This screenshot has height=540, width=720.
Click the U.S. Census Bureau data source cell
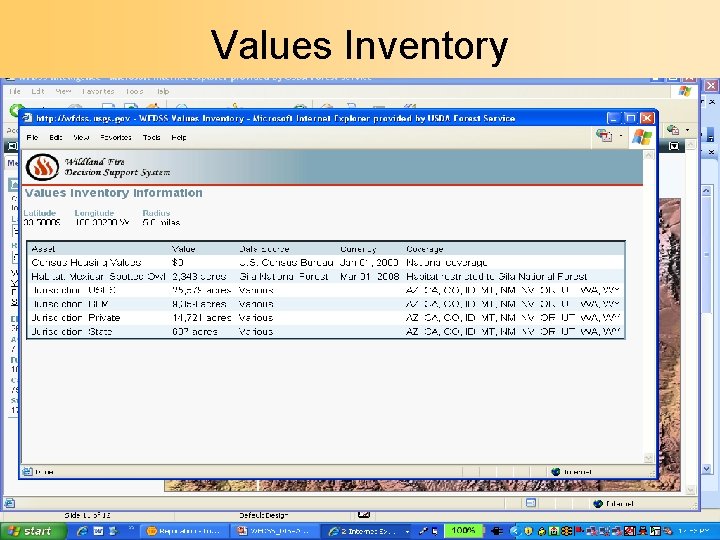pos(286,263)
